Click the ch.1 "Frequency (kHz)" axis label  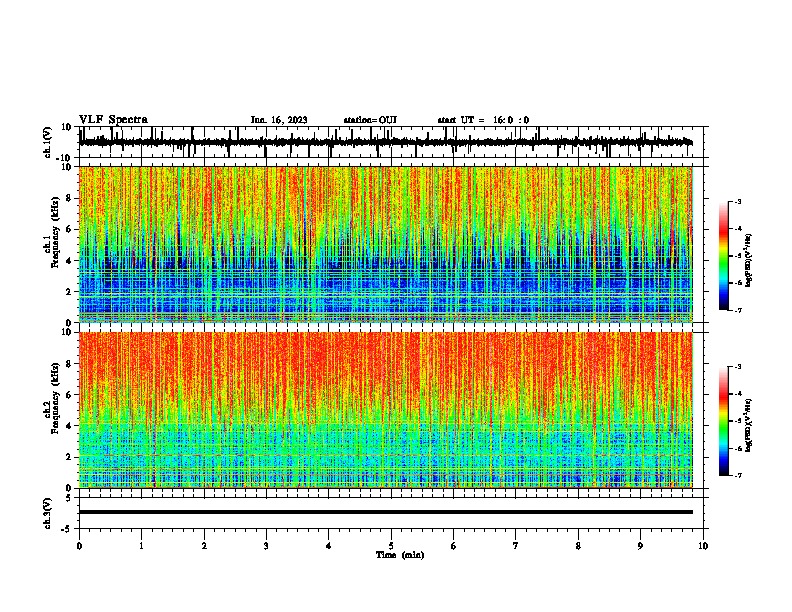pos(56,232)
